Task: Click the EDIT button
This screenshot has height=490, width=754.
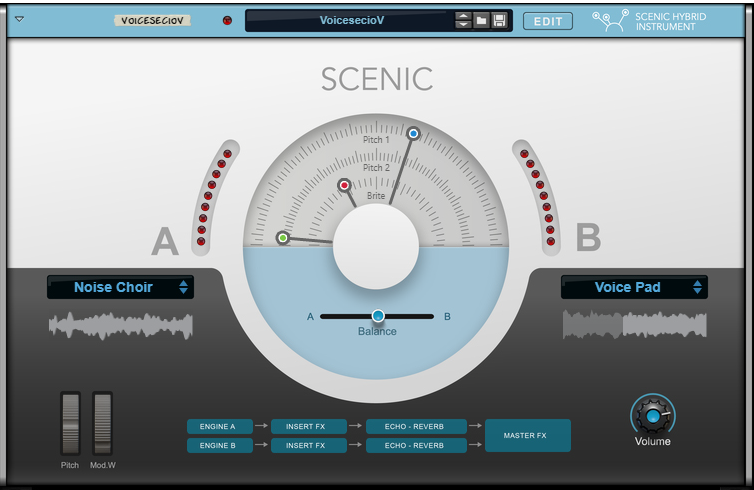Action: pos(548,21)
